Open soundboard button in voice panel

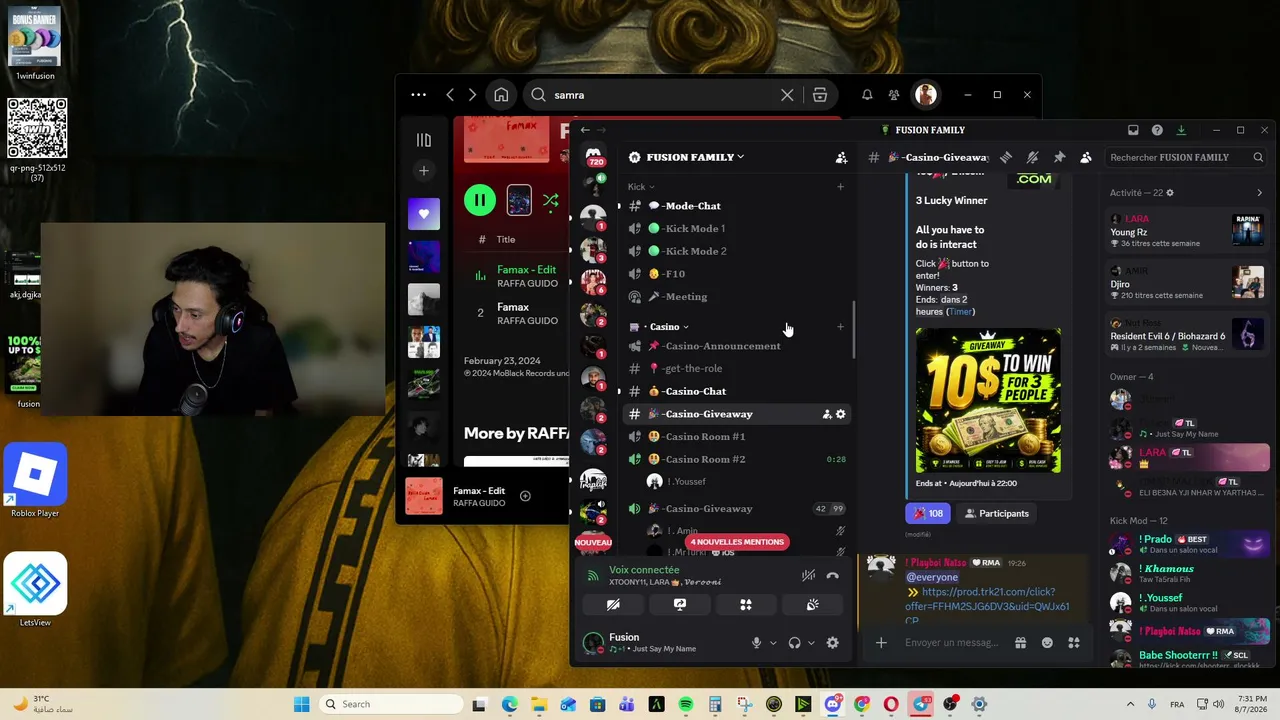(x=812, y=605)
